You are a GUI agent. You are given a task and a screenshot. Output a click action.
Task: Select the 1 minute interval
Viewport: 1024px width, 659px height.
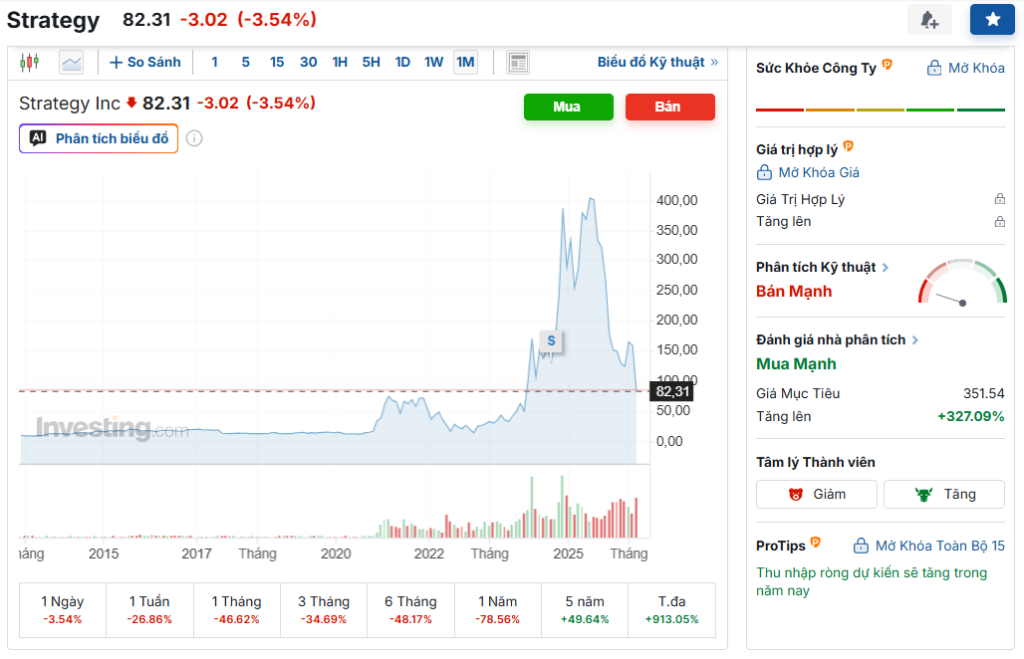pos(214,62)
